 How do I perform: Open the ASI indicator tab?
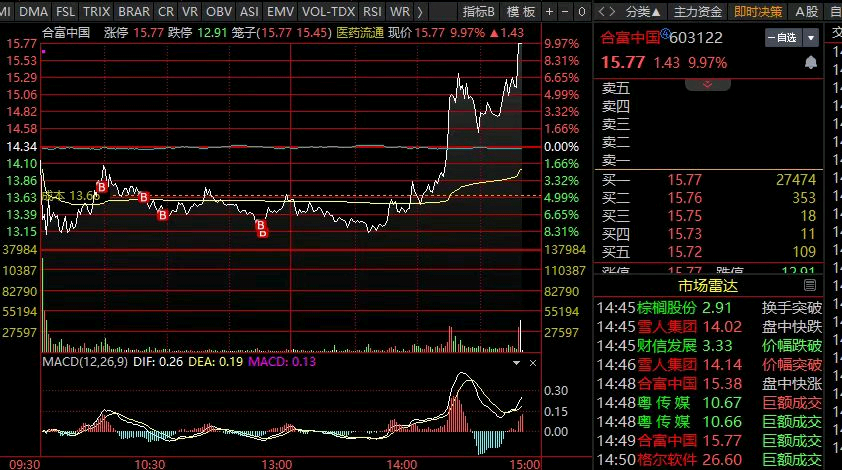pyautogui.click(x=249, y=11)
